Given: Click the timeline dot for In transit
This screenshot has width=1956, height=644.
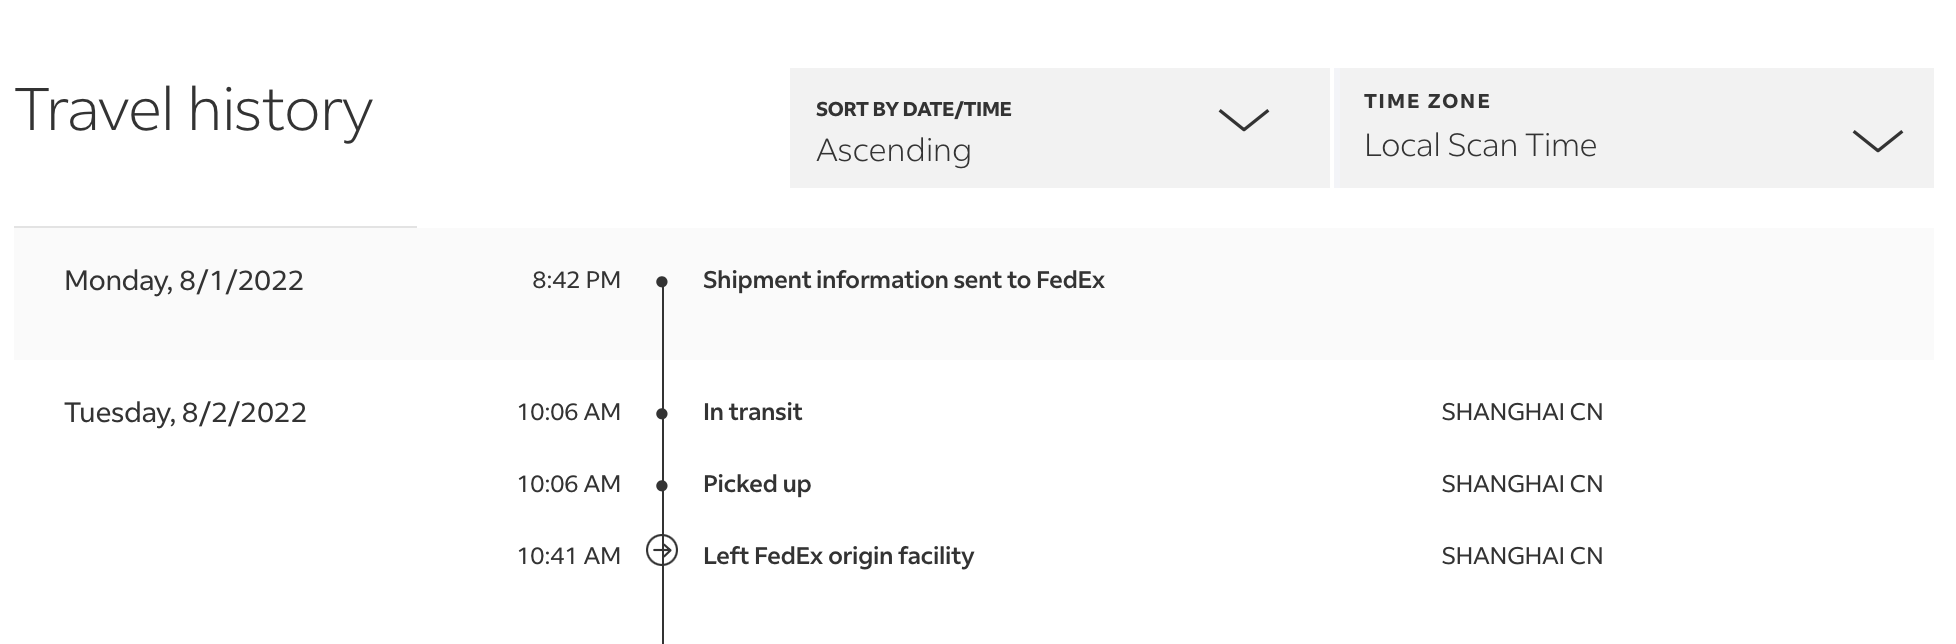Looking at the screenshot, I should click(x=662, y=413).
